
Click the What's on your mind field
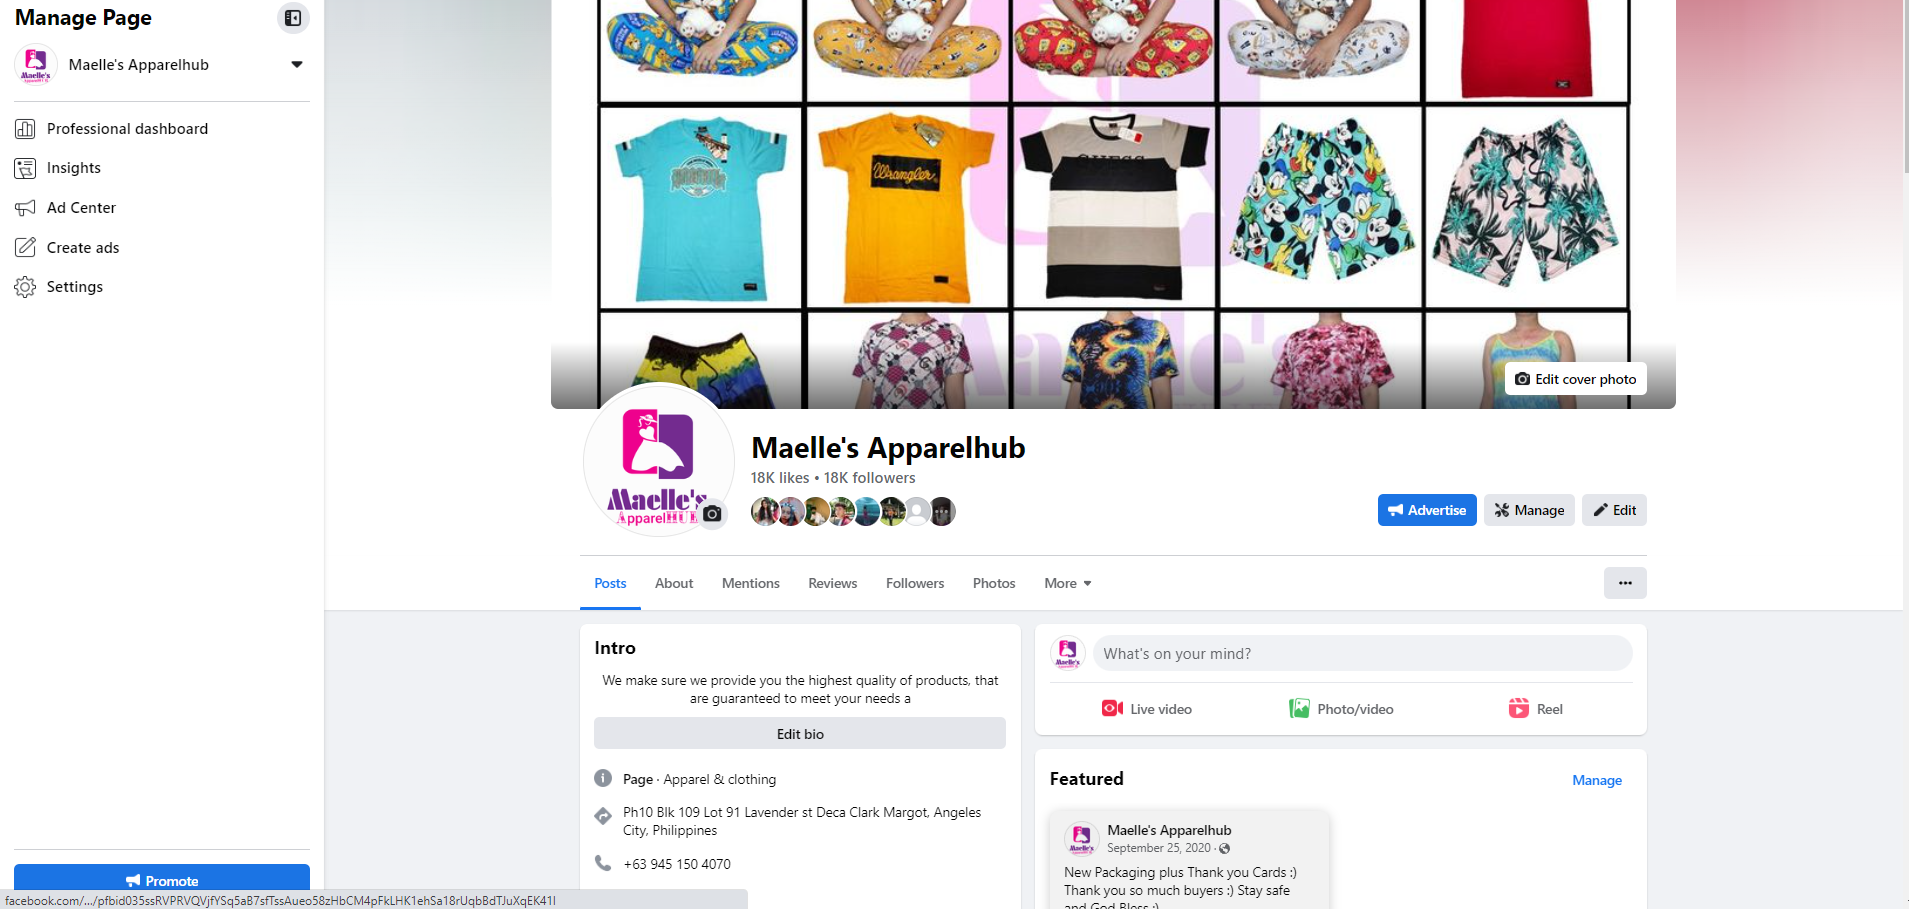[1362, 654]
